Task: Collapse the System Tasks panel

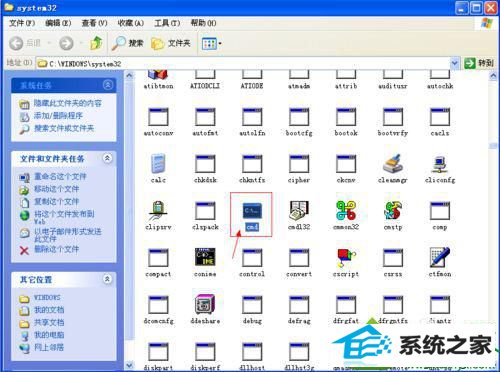Action: click(108, 85)
